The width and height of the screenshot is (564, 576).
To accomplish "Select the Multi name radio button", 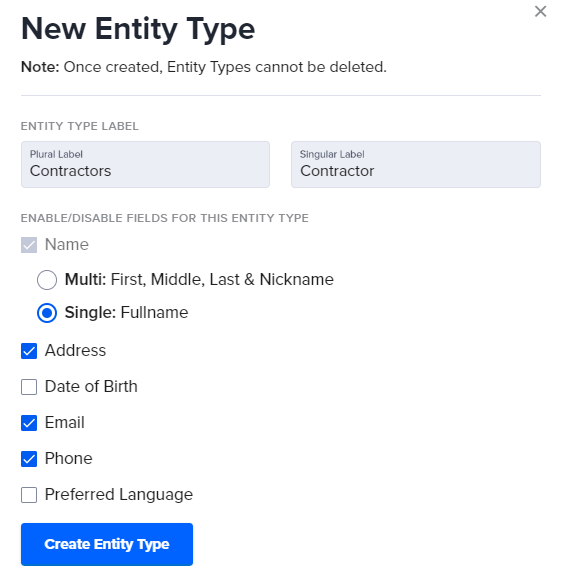I will tap(47, 280).
